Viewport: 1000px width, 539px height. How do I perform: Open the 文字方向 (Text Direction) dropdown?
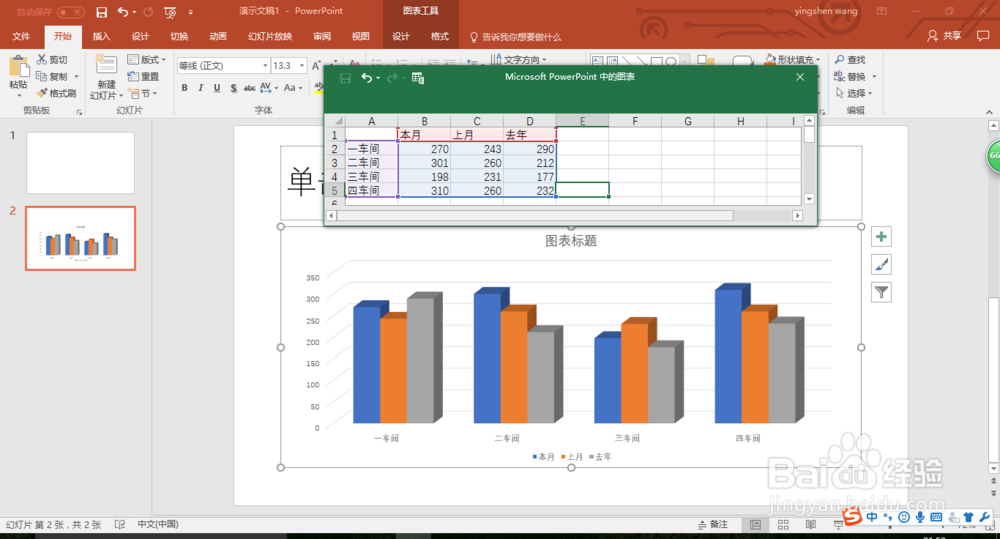pyautogui.click(x=518, y=59)
